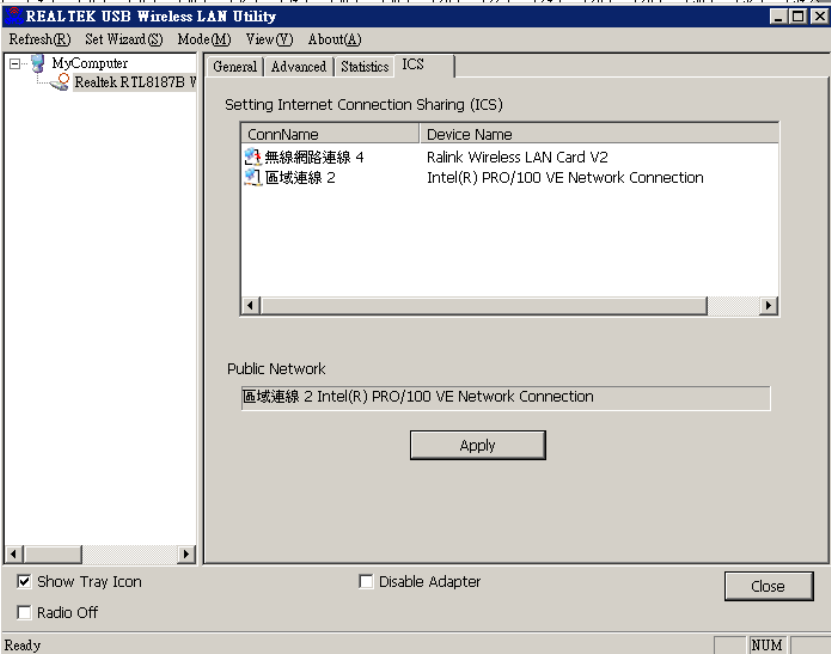Click the wireless connection 4 row icon
The height and width of the screenshot is (654, 831).
coord(253,157)
